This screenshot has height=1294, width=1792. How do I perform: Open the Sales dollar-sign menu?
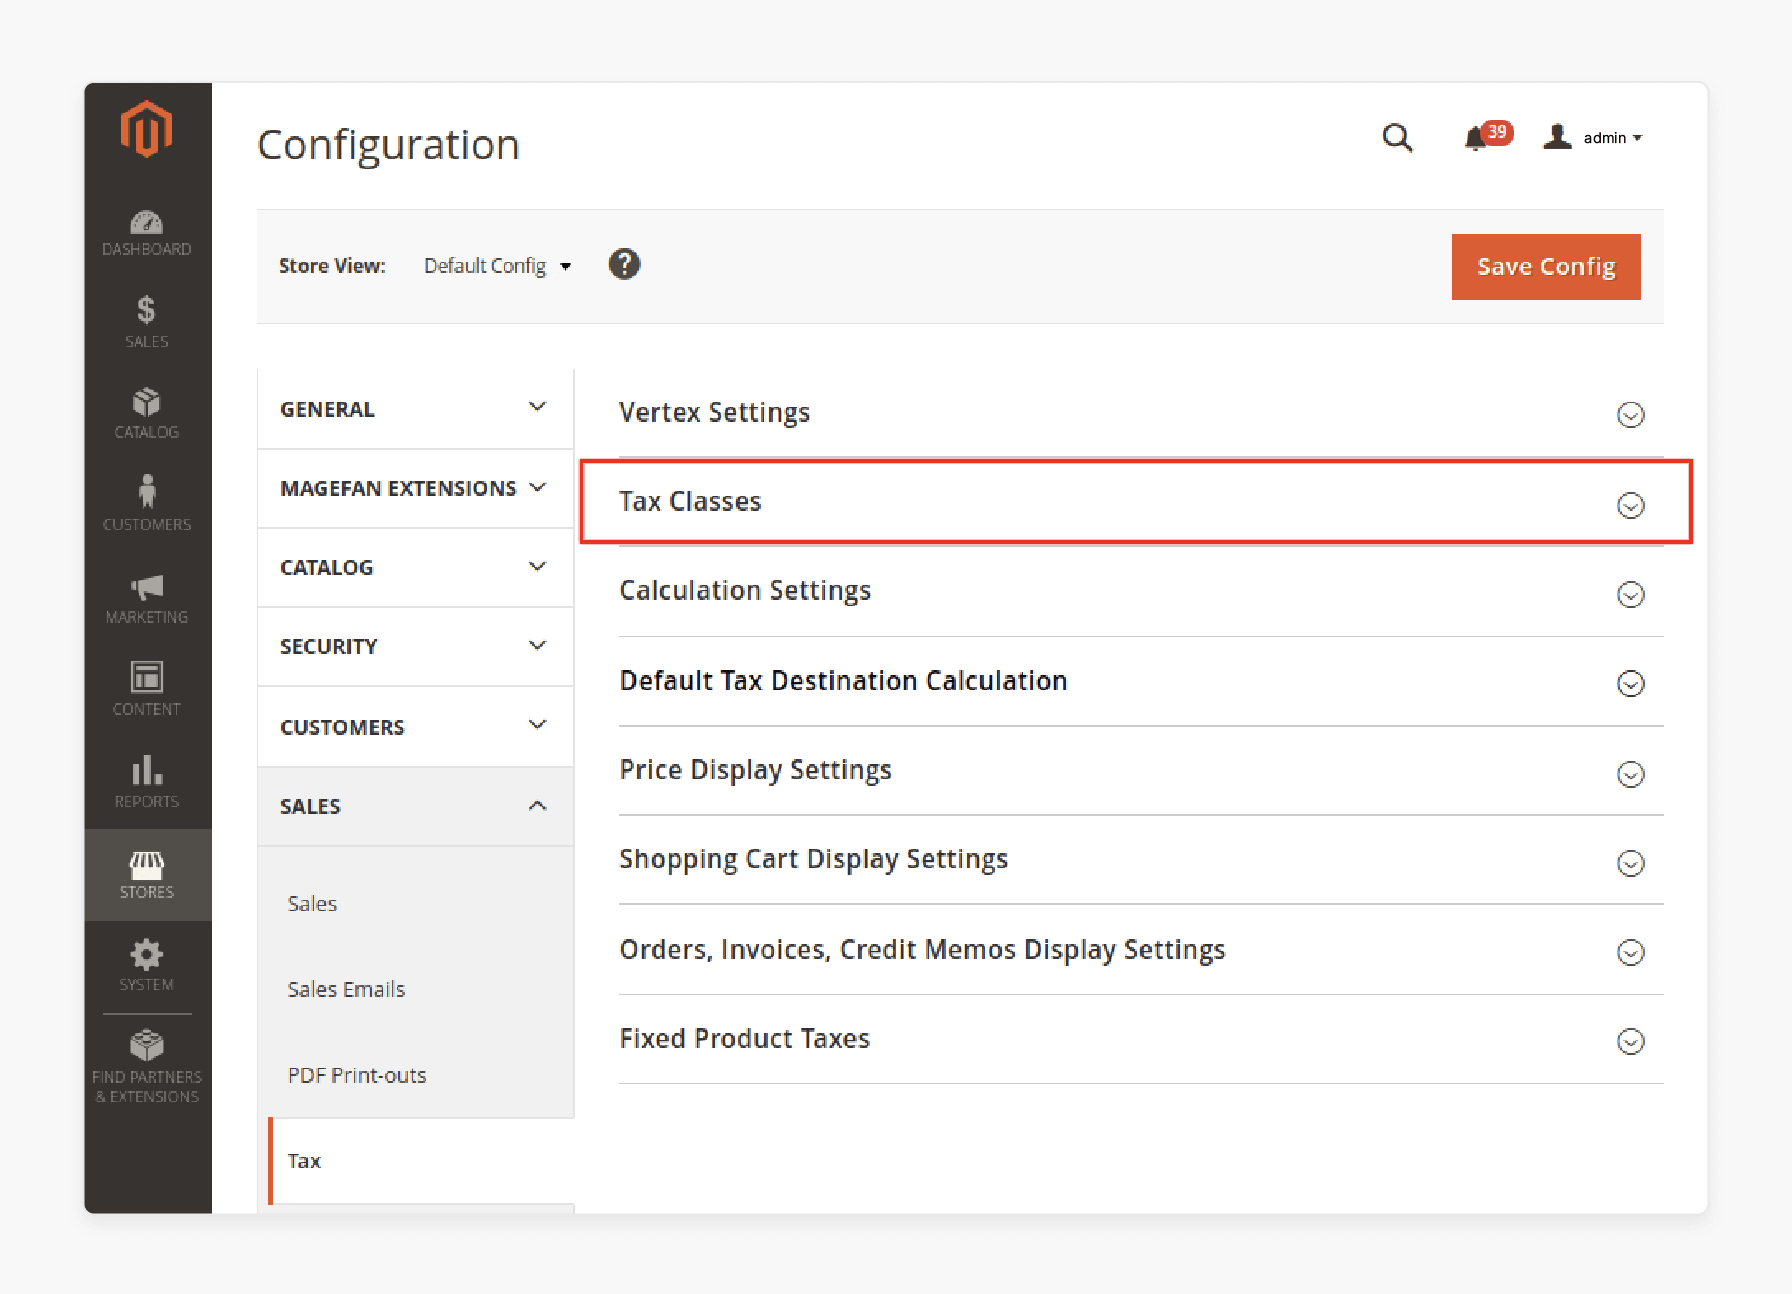click(147, 322)
